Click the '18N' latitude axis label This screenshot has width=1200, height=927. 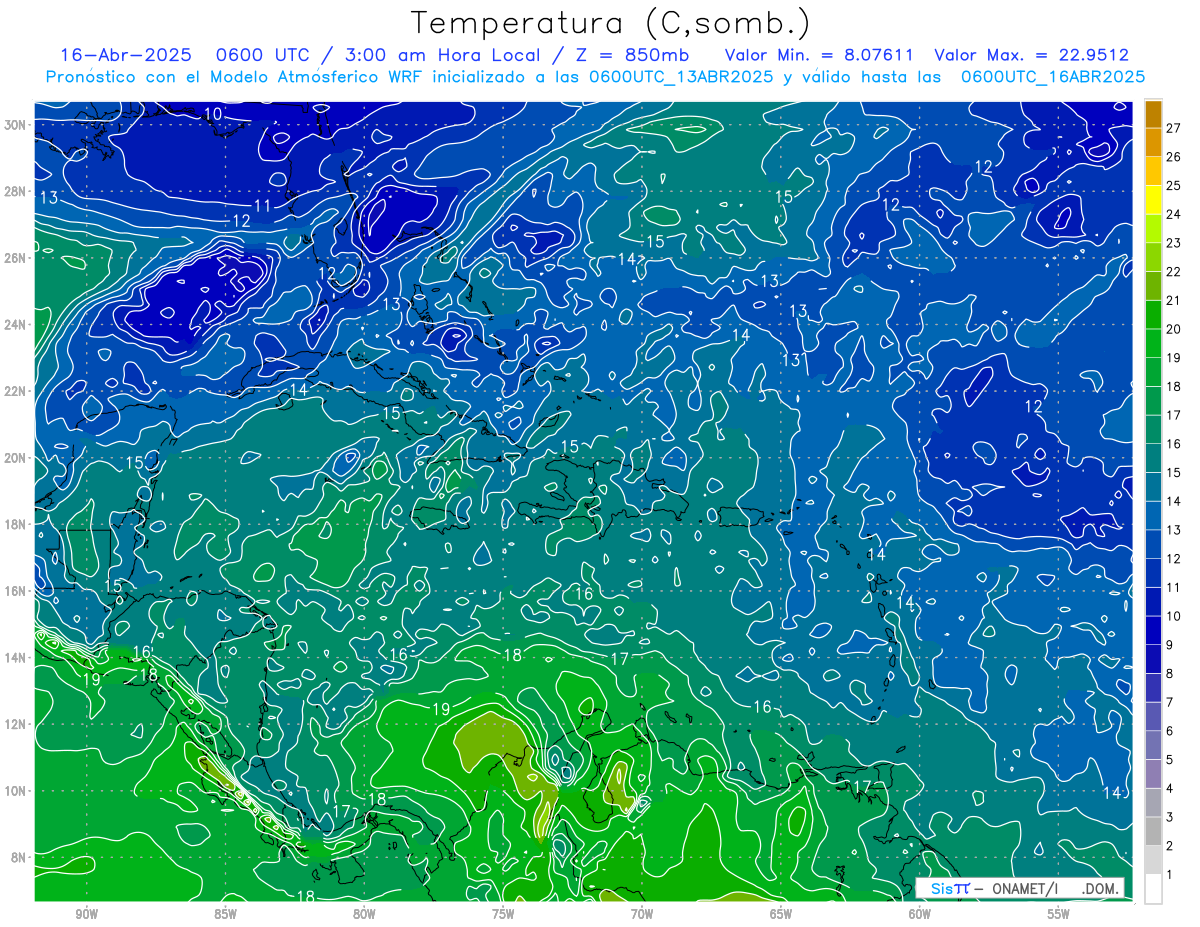coord(16,524)
